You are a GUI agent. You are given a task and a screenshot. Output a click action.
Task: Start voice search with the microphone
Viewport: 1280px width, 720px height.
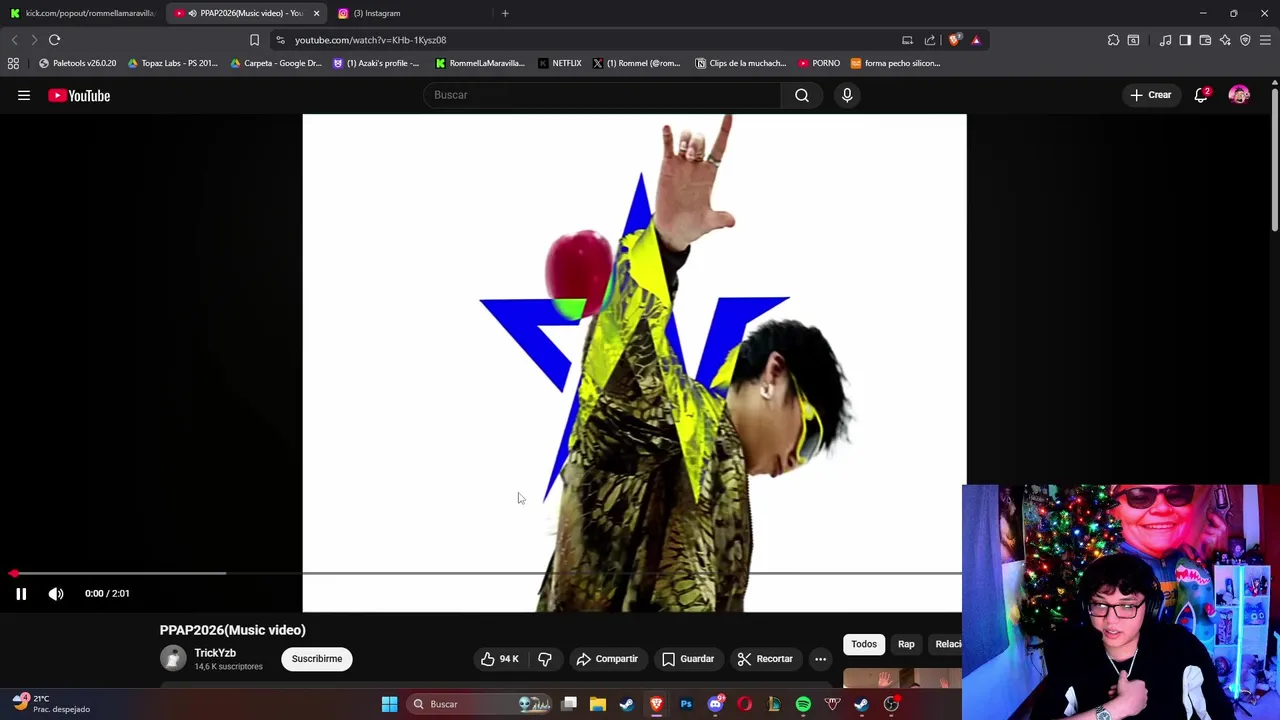point(847,95)
